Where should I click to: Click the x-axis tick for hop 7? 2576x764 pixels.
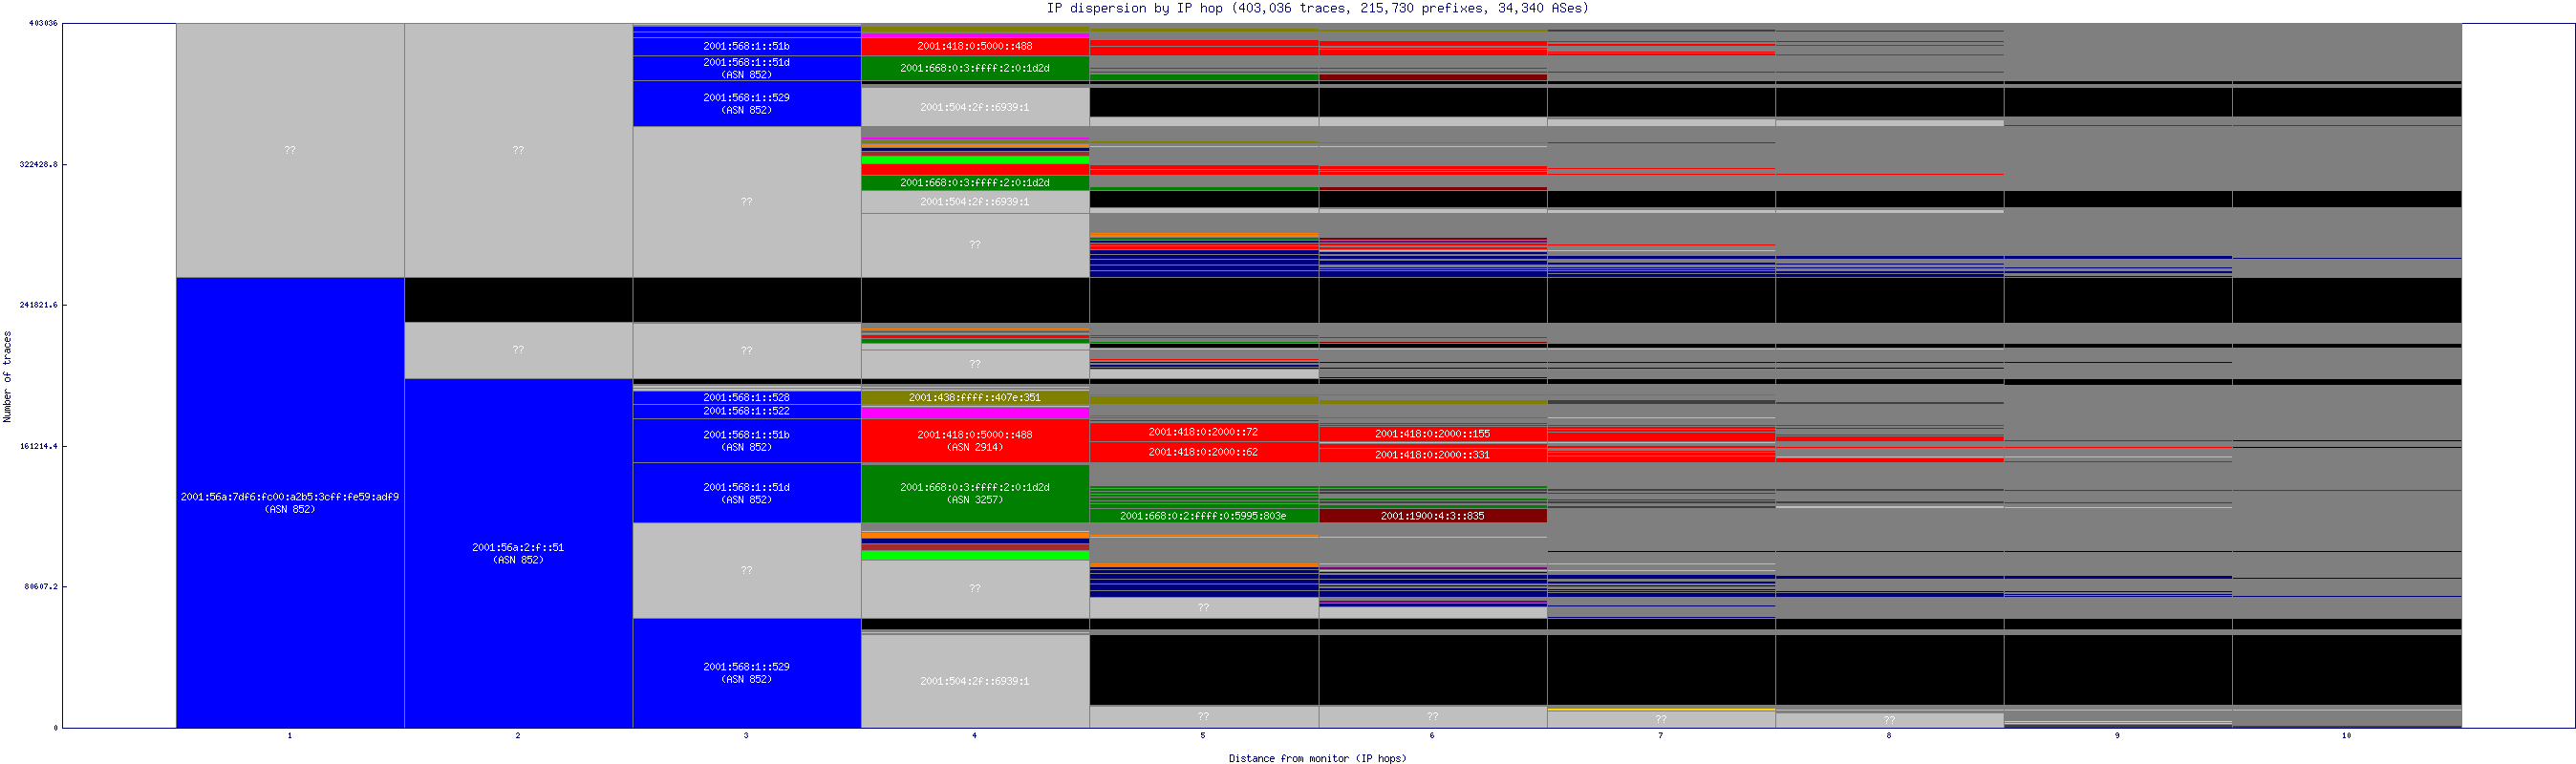[x=1661, y=735]
